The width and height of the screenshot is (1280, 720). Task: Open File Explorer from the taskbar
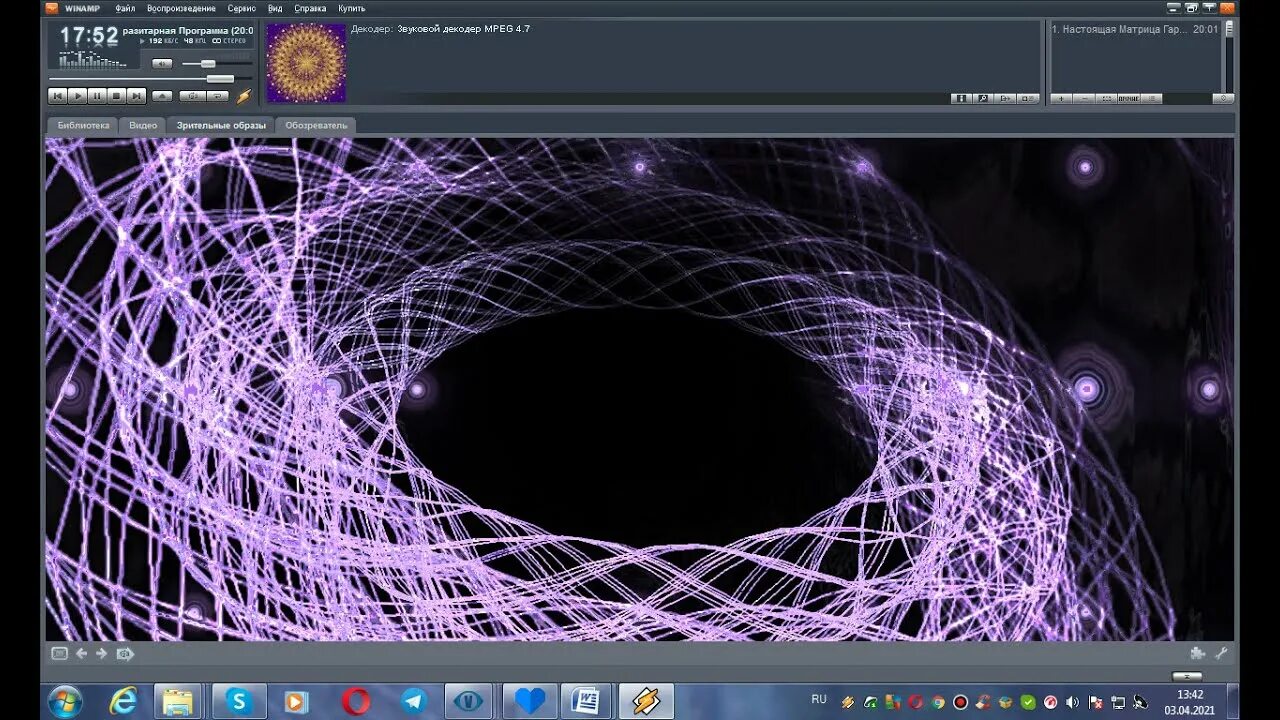(178, 701)
